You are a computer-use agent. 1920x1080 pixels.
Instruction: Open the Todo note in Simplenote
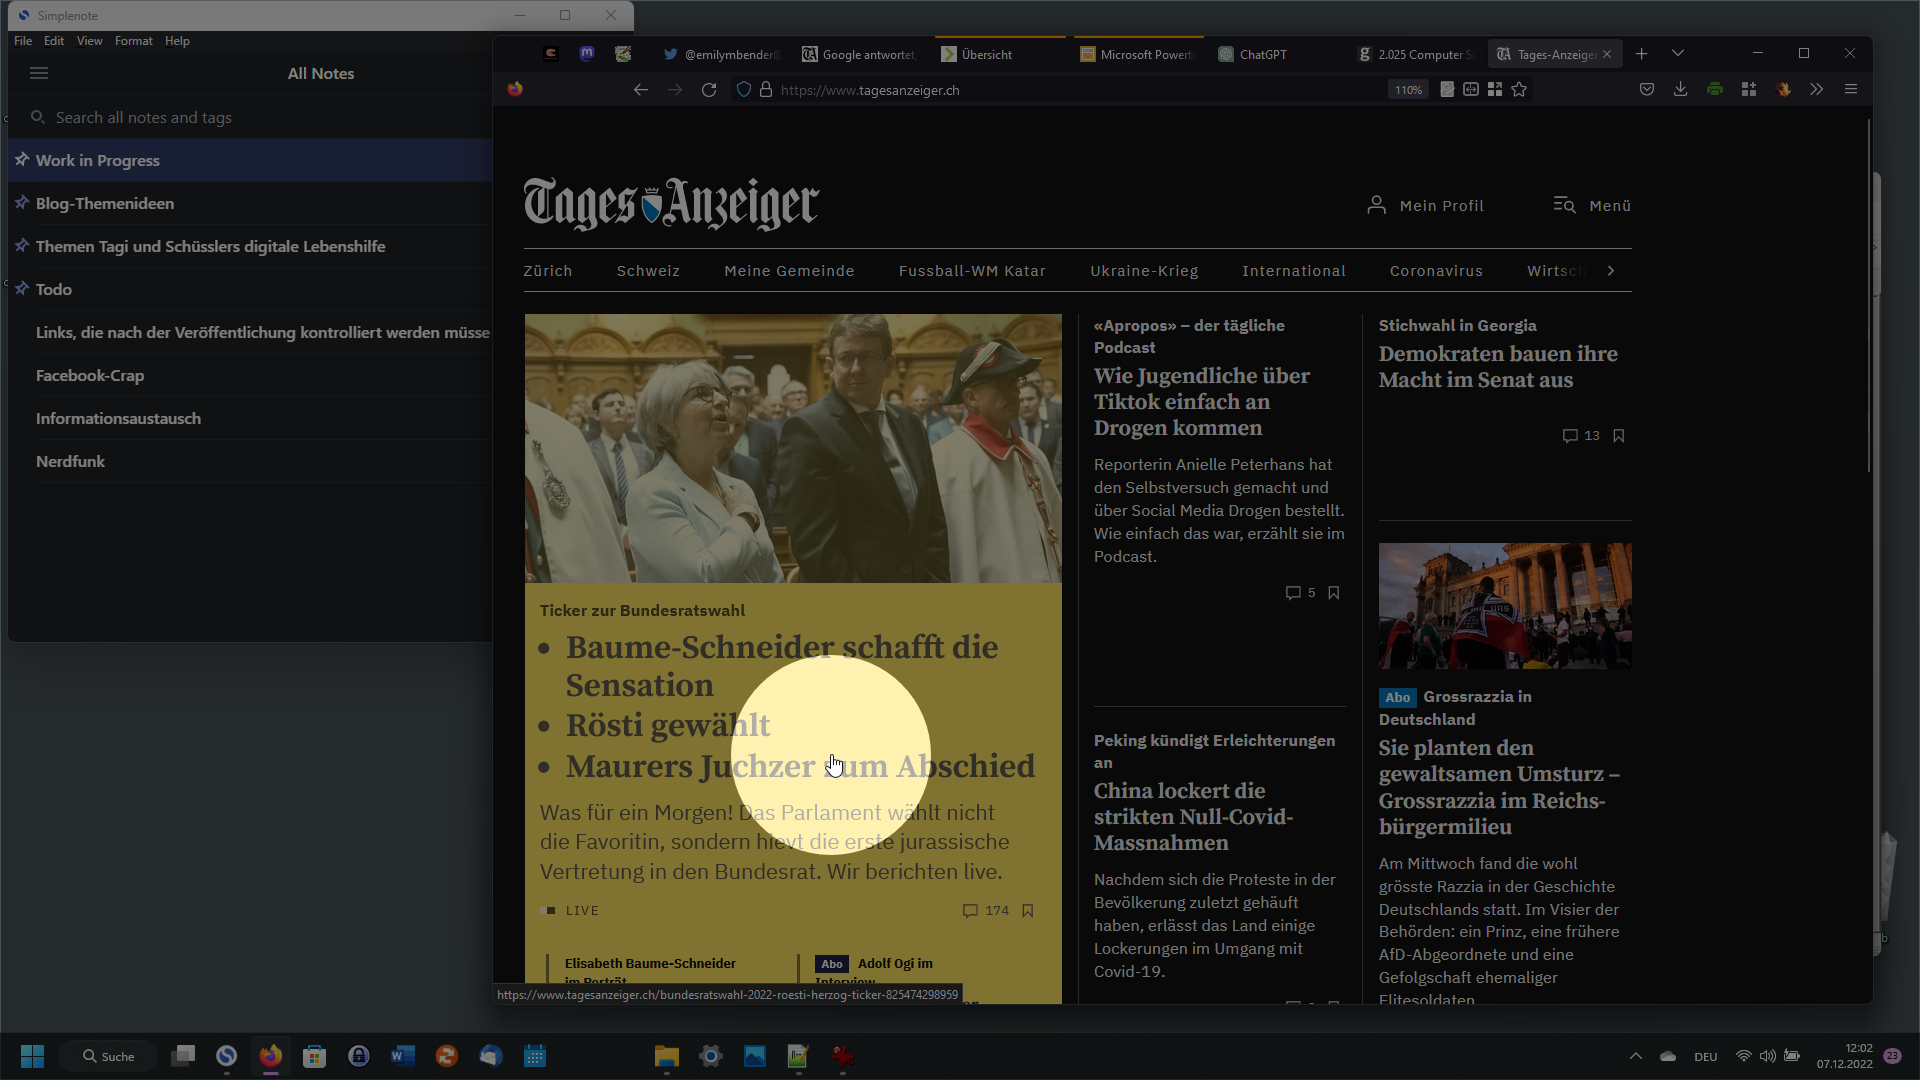coord(250,289)
